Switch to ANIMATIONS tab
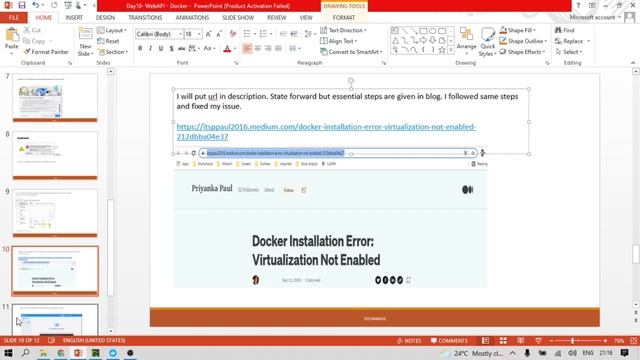 (192, 18)
